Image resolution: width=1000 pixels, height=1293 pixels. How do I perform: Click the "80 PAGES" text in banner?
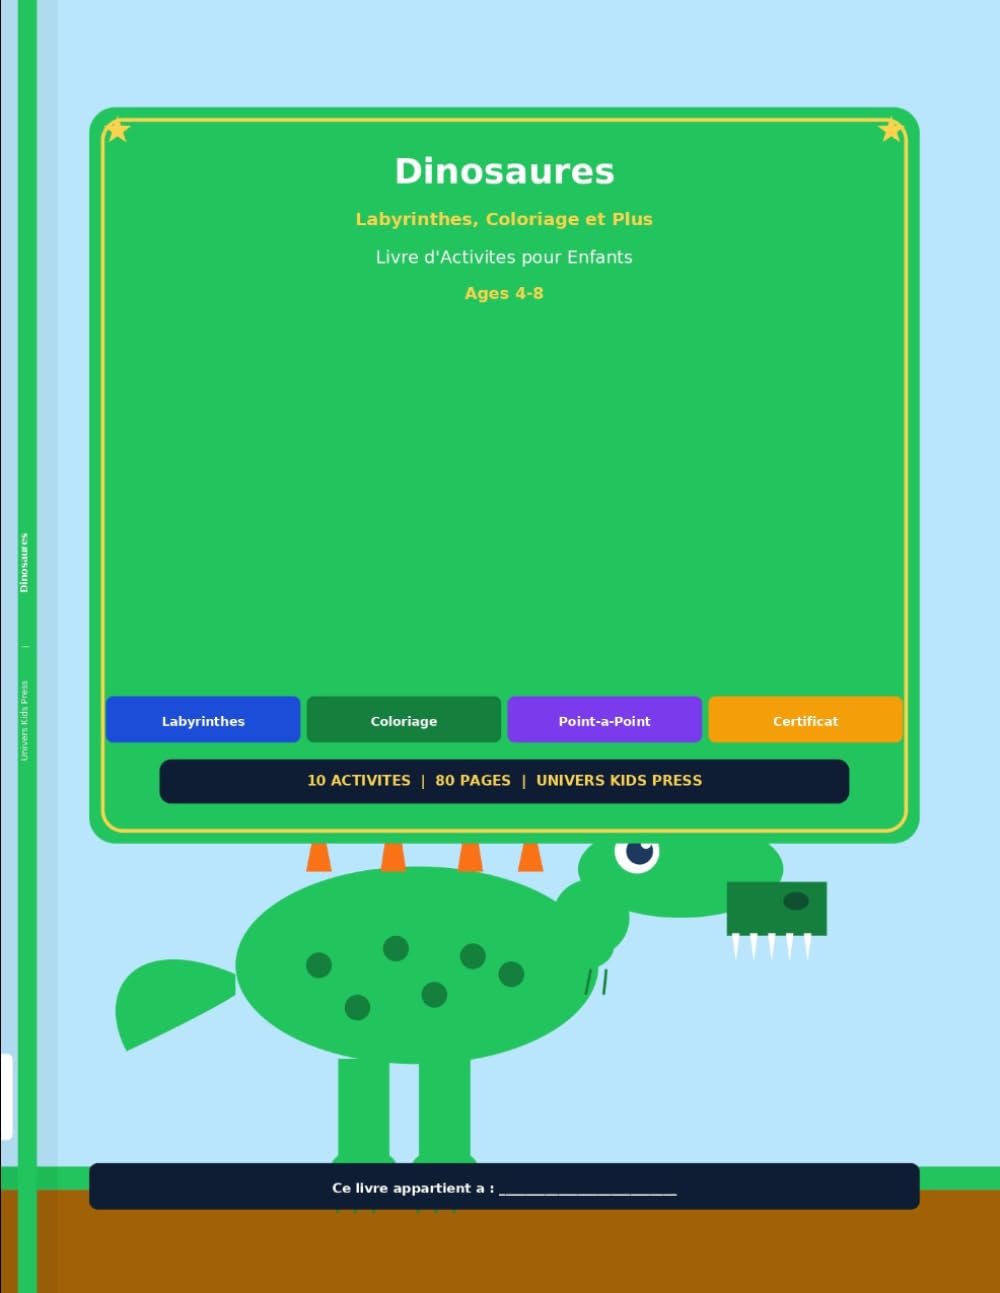(x=473, y=780)
